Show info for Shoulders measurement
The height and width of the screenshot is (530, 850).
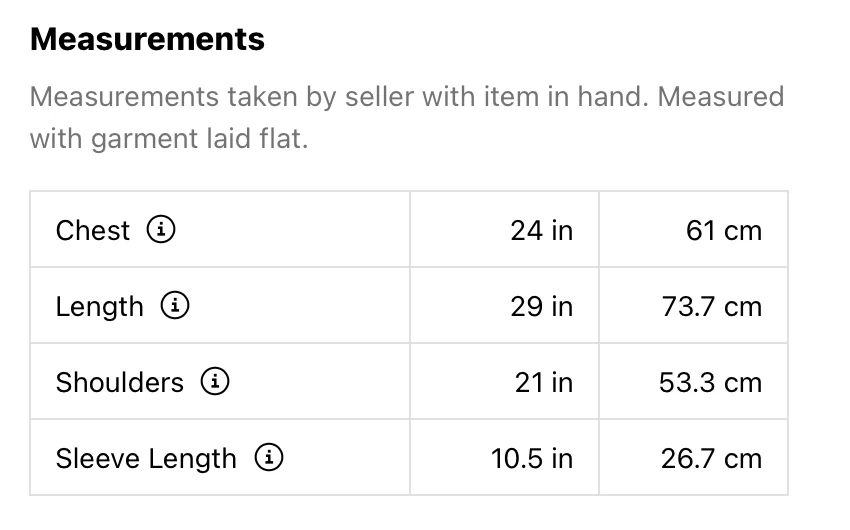(216, 382)
